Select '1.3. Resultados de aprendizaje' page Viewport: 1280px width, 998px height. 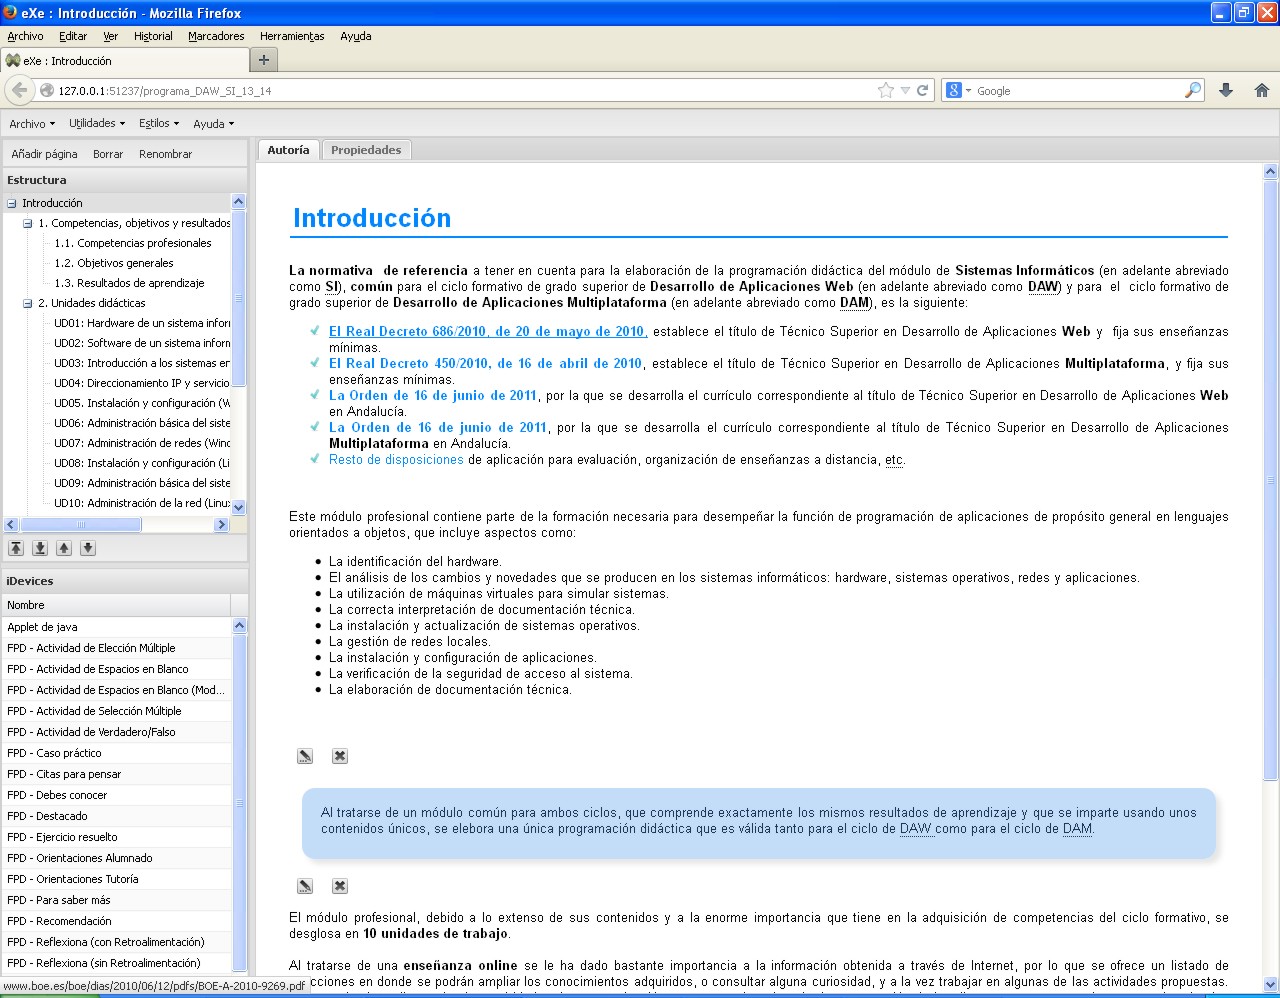pyautogui.click(x=129, y=283)
